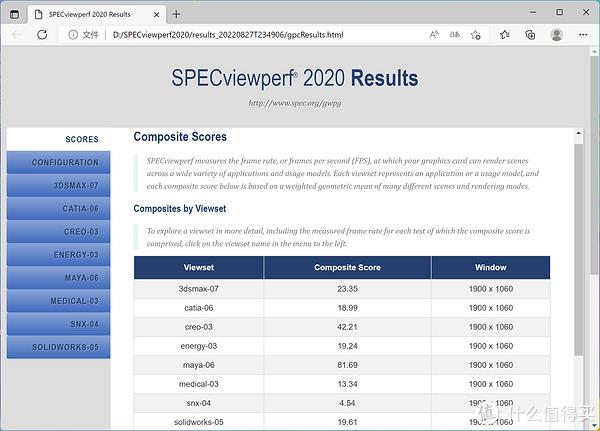Click the 4.54 composite score value
Viewport: 600px width, 431px height.
[x=347, y=403]
